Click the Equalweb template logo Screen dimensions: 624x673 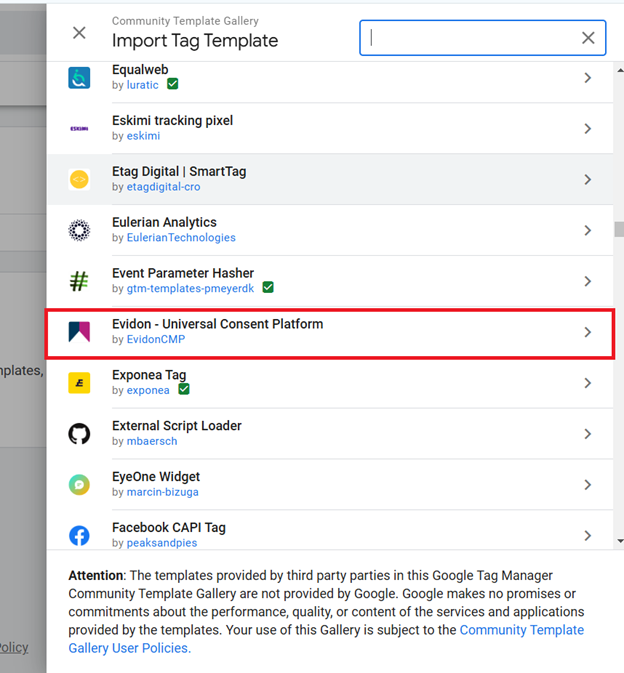(79, 78)
